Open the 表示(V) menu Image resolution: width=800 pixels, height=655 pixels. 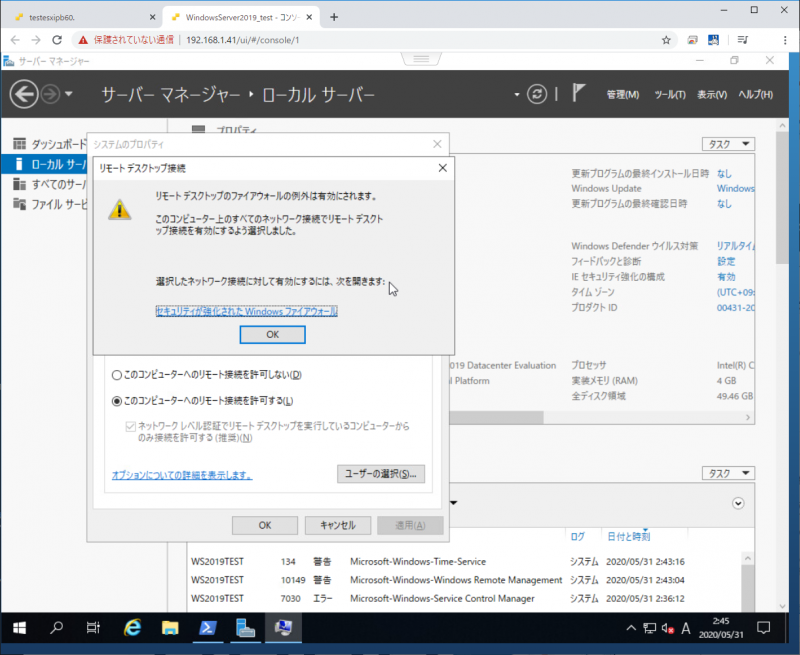pyautogui.click(x=712, y=94)
